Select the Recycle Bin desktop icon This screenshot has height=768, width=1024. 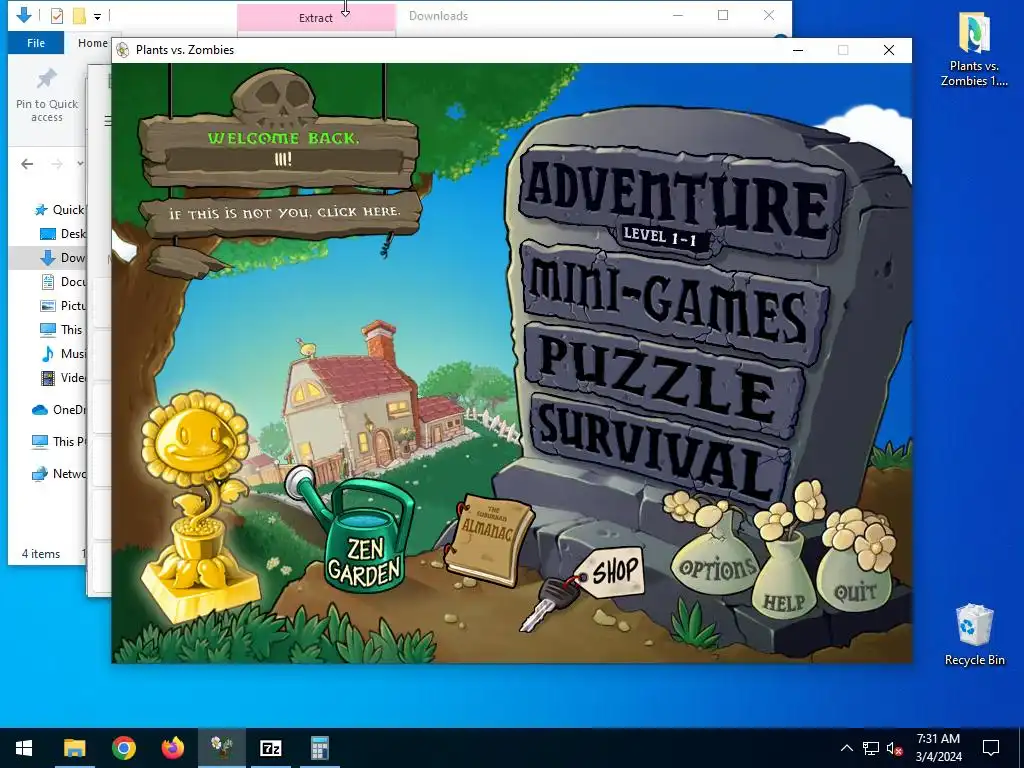point(974,635)
